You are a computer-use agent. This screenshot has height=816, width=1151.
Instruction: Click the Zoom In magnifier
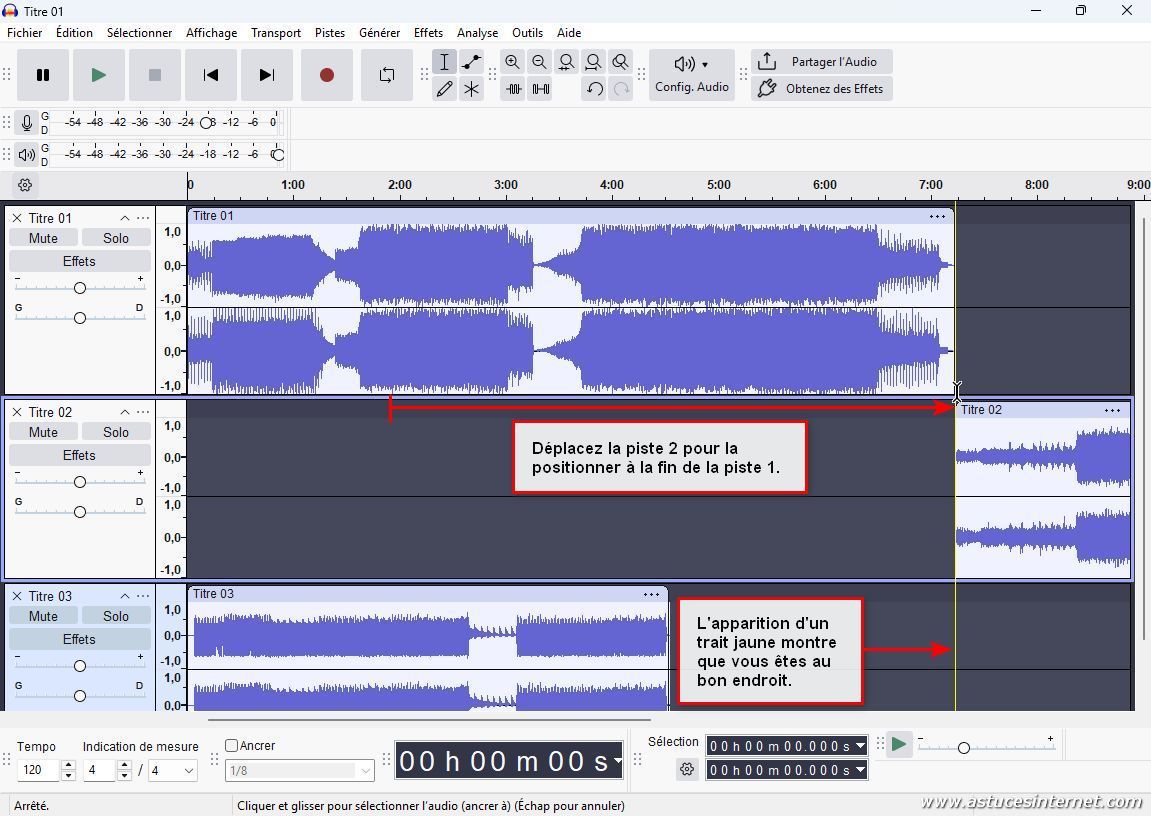[512, 62]
